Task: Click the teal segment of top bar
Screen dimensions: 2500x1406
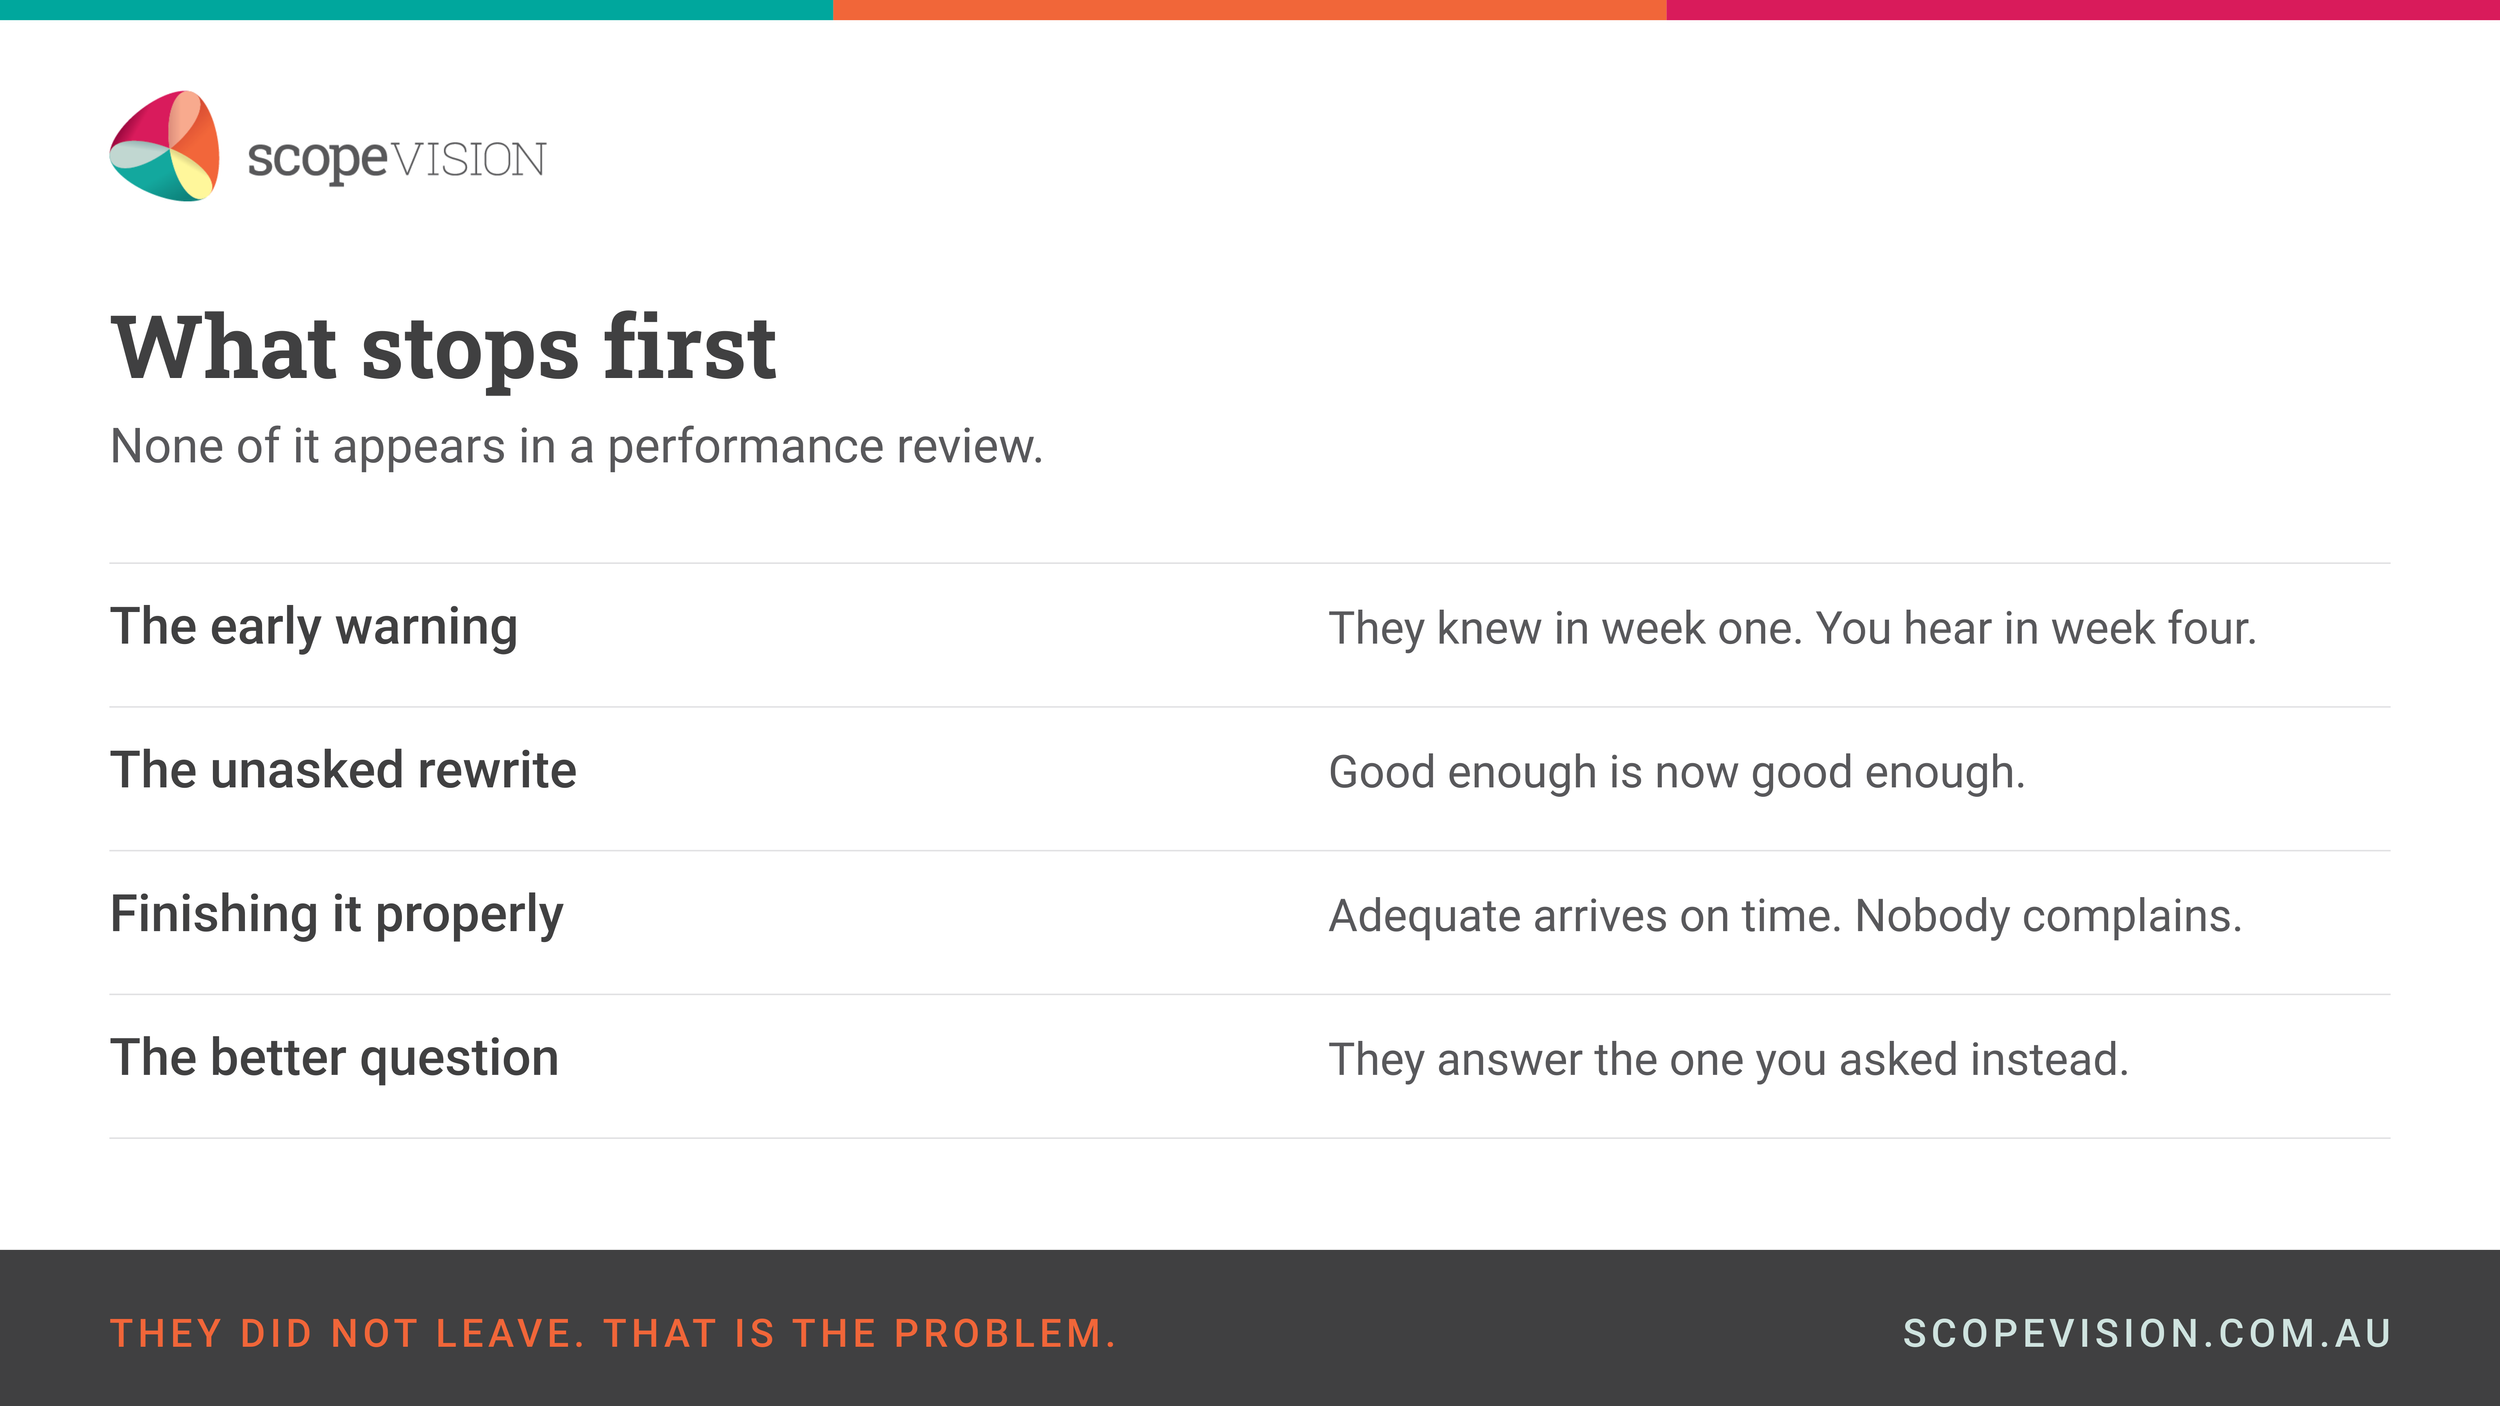Action: [x=416, y=10]
